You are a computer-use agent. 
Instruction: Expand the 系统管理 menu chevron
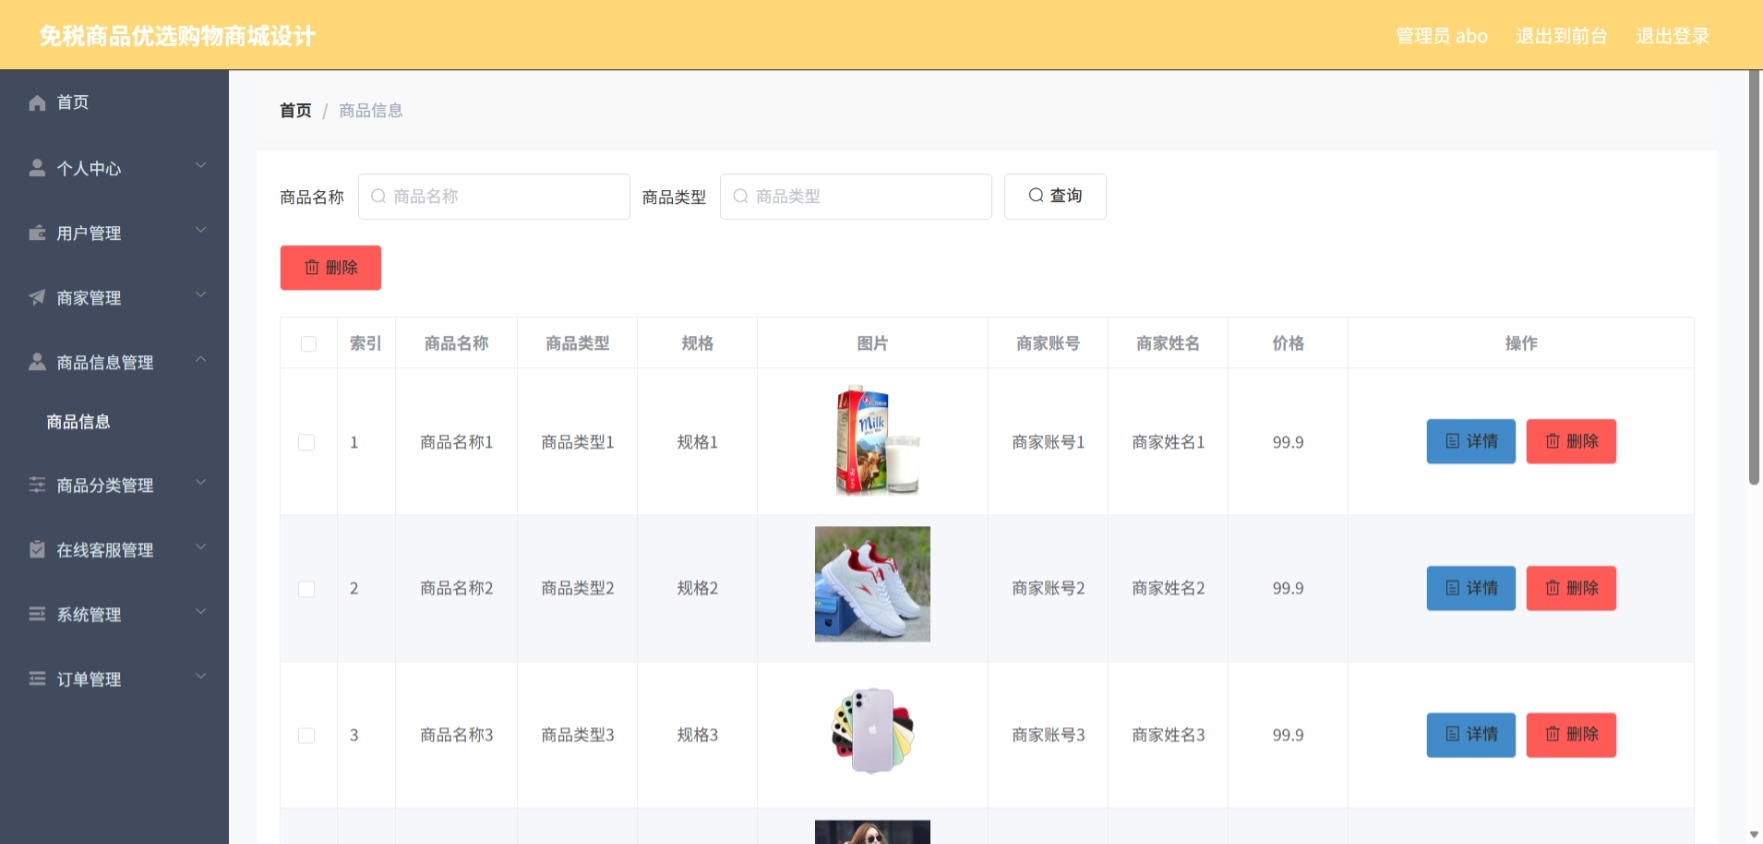[x=201, y=611]
